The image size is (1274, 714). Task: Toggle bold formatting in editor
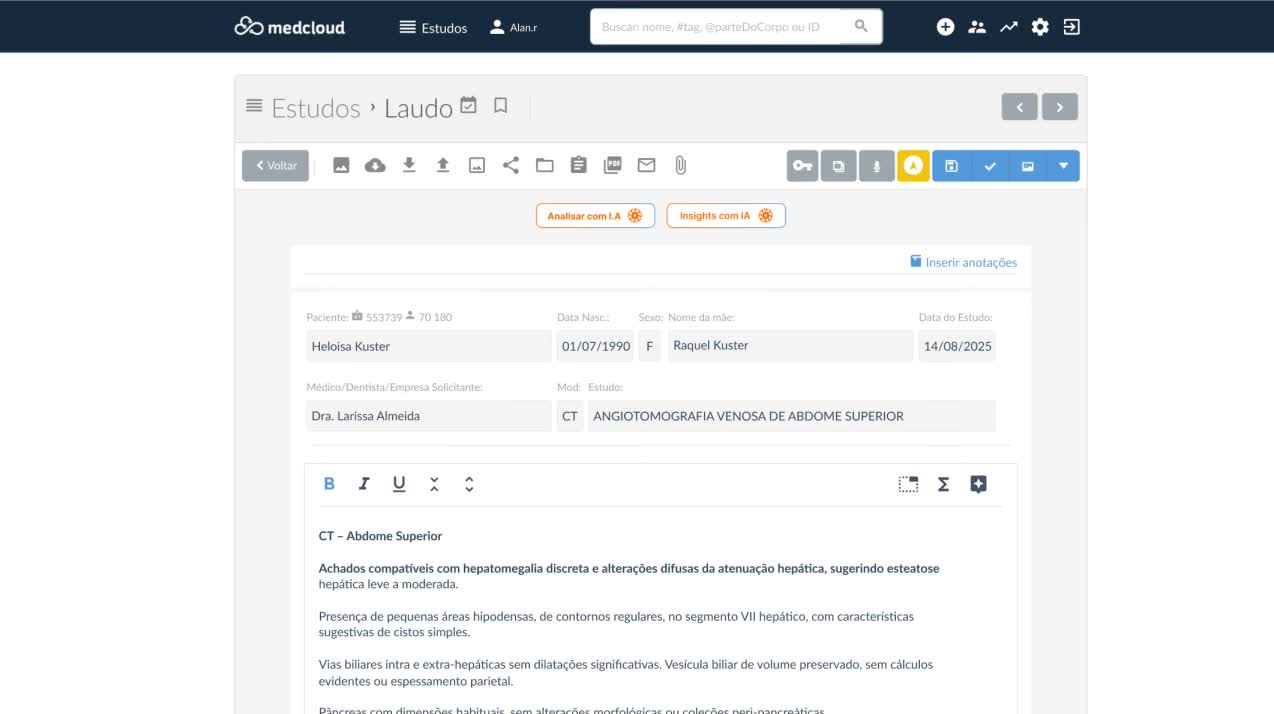point(329,484)
